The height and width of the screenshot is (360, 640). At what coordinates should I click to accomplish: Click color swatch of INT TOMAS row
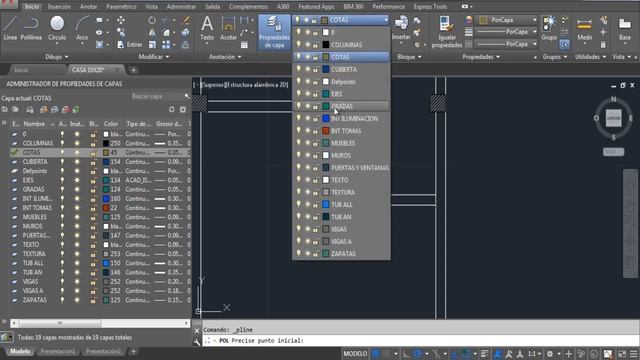(x=106, y=208)
